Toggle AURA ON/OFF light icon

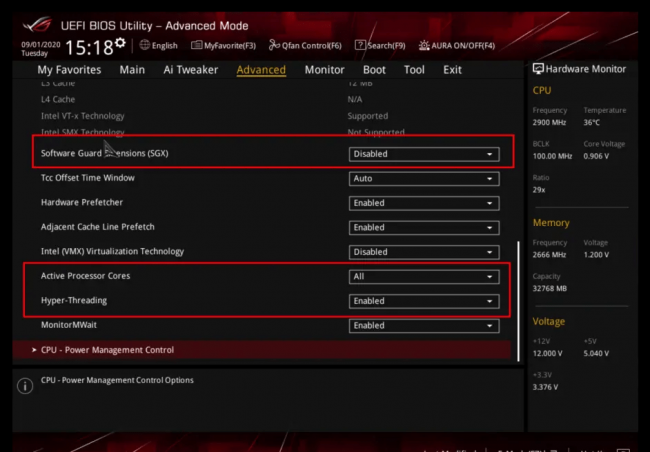pyautogui.click(x=424, y=45)
